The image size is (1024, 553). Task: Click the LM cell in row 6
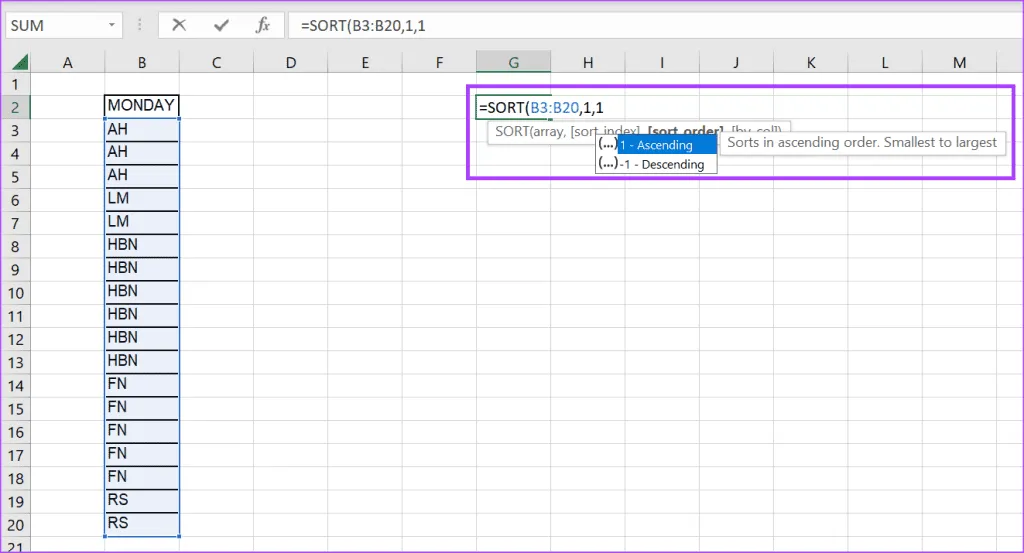point(142,199)
